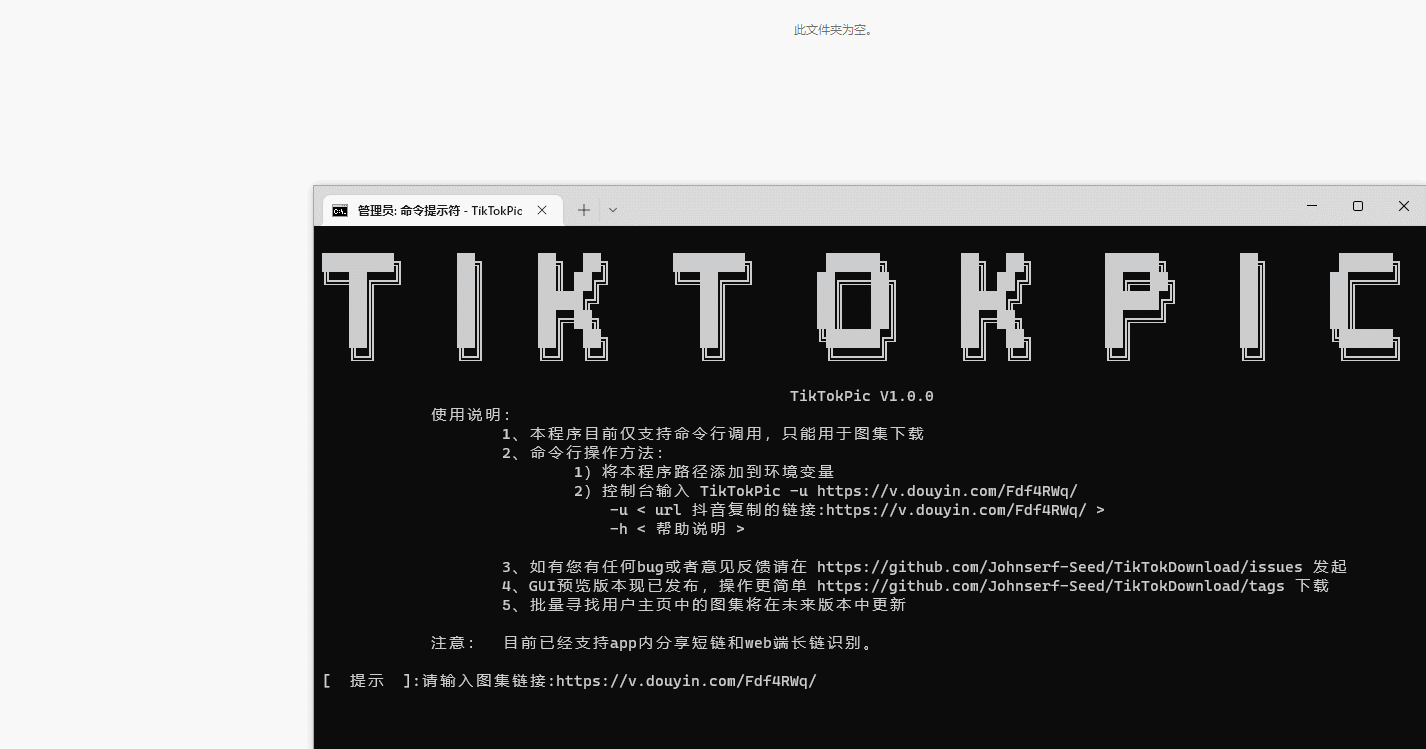Click the 此文件夹为空 message in the folder window
This screenshot has height=749, width=1426.
(x=834, y=30)
